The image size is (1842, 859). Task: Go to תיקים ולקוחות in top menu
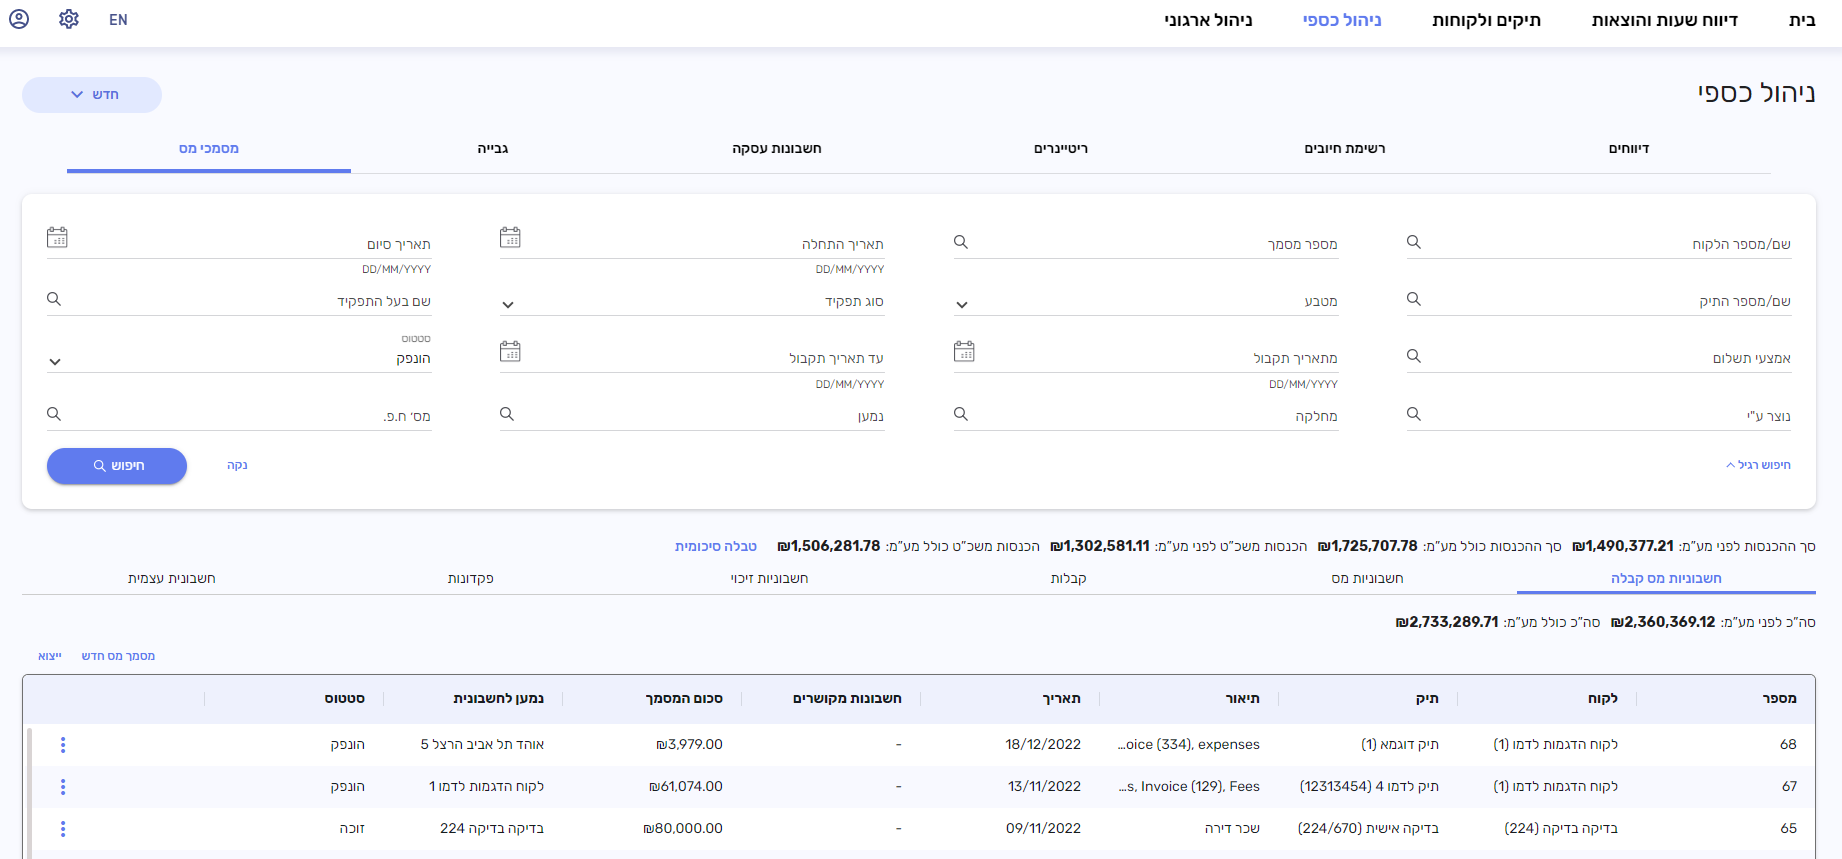coord(1486,20)
